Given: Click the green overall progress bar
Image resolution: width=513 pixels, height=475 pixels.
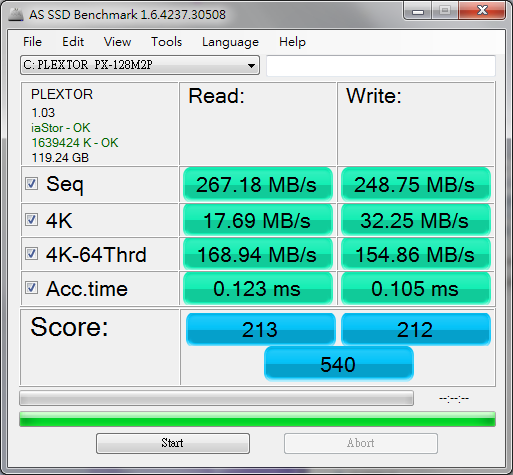Looking at the screenshot, I should click(257, 419).
